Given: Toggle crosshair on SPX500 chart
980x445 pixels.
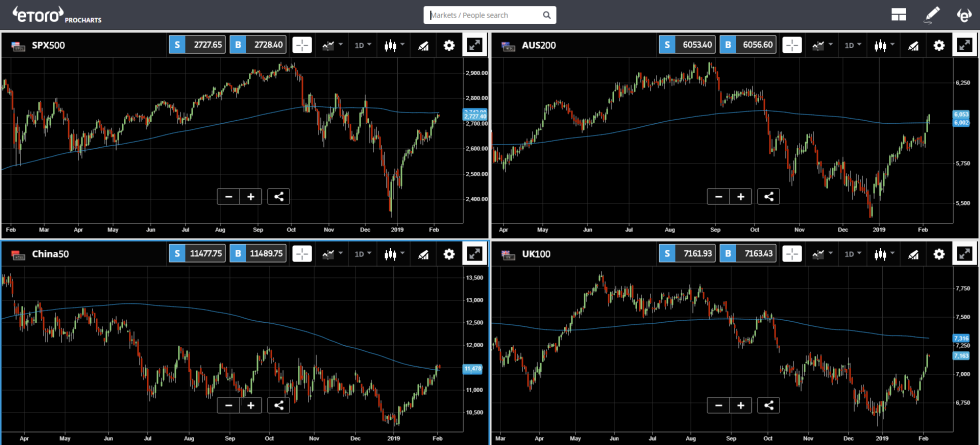Looking at the screenshot, I should [x=302, y=45].
